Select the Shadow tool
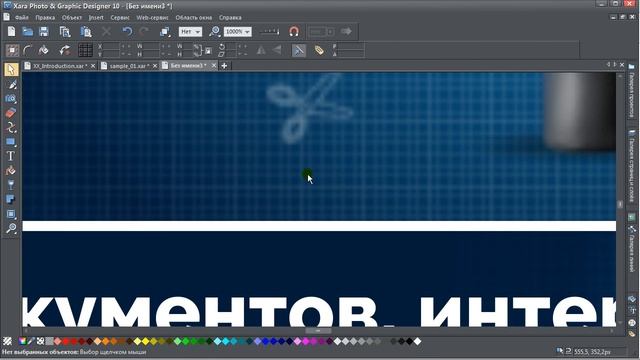This screenshot has width=640, height=360. click(11, 199)
